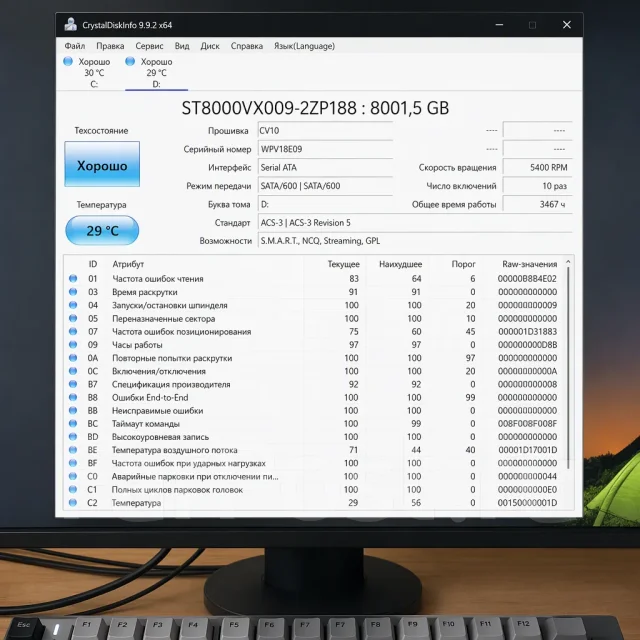Image resolution: width=640 pixels, height=640 pixels.
Task: Click status dot of row C2 Температура
Action: pyautogui.click(x=73, y=502)
